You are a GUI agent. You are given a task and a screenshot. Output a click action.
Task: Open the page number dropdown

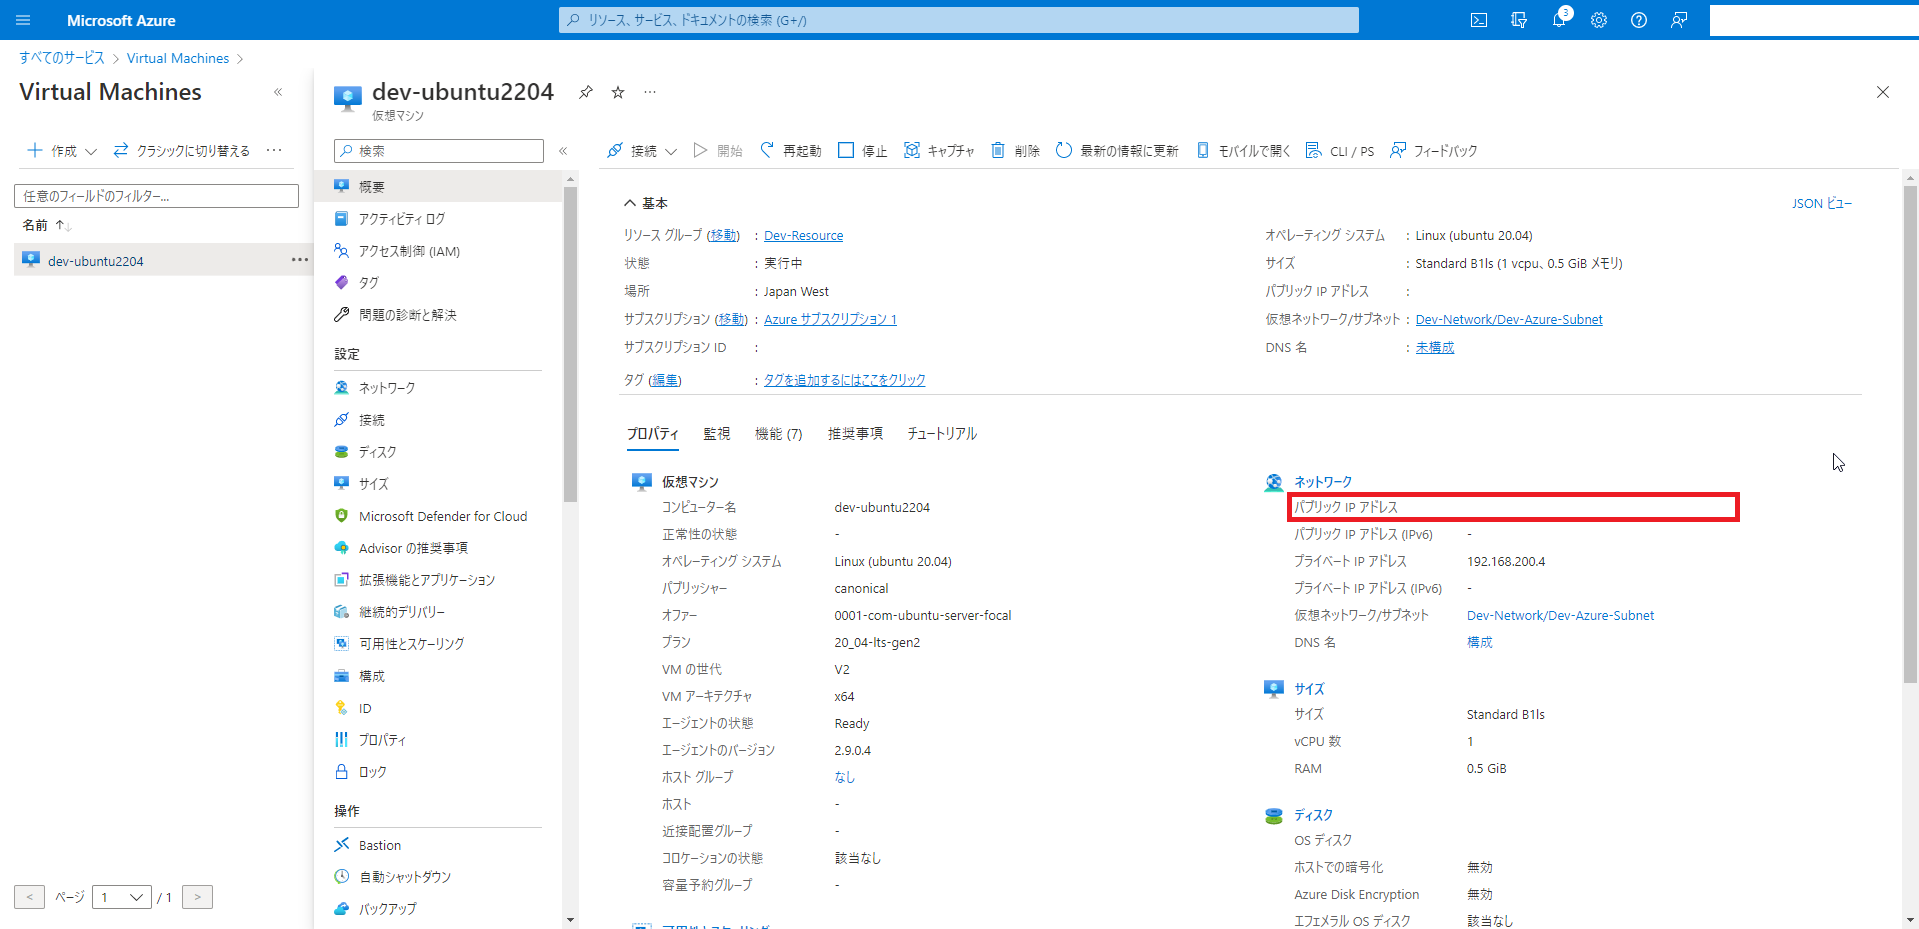click(x=122, y=897)
